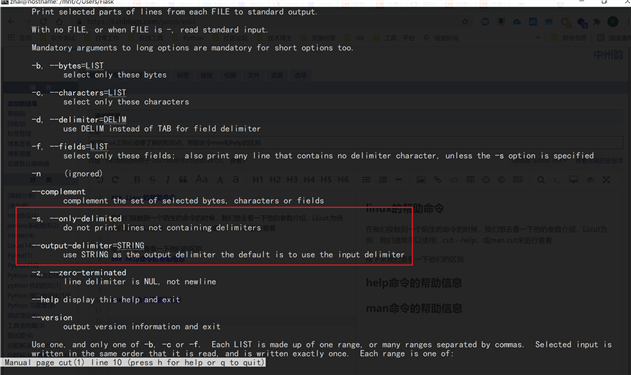Apply H1 heading in background editor toolbar
Image resolution: width=631 pixels, height=375 pixels.
(x=258, y=179)
